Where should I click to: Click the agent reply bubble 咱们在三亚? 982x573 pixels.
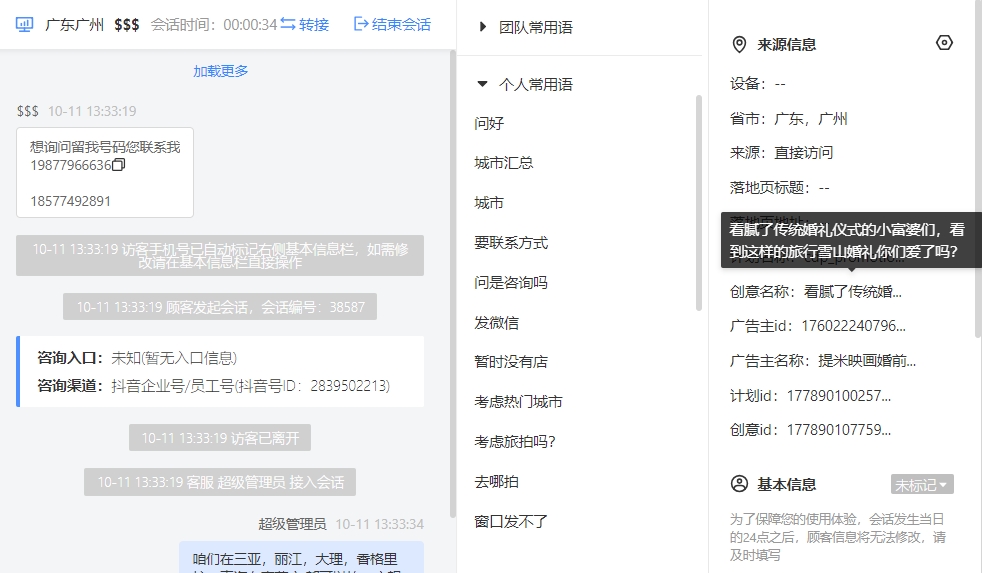(301, 557)
